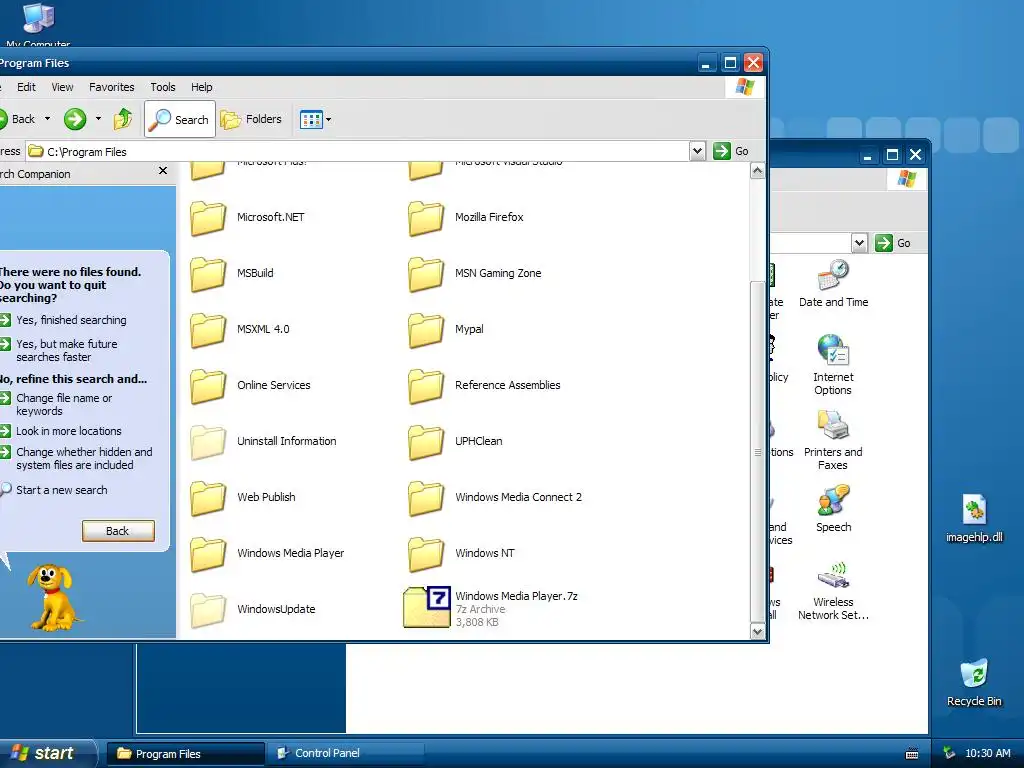Expand the Program Files address bar dropdown

[x=697, y=151]
